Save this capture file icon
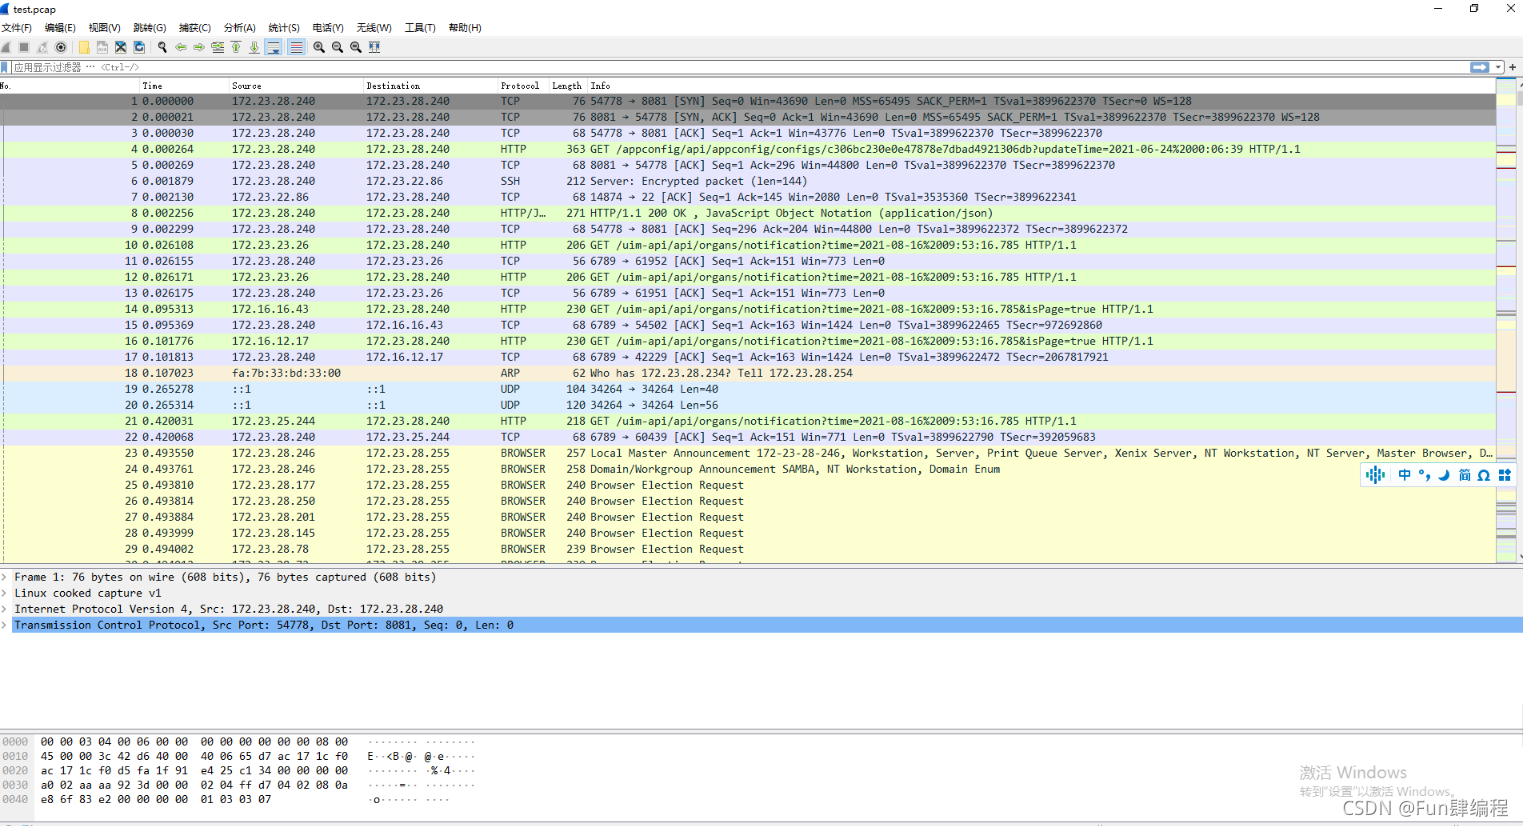Screen dimensions: 1523x826 [102, 47]
